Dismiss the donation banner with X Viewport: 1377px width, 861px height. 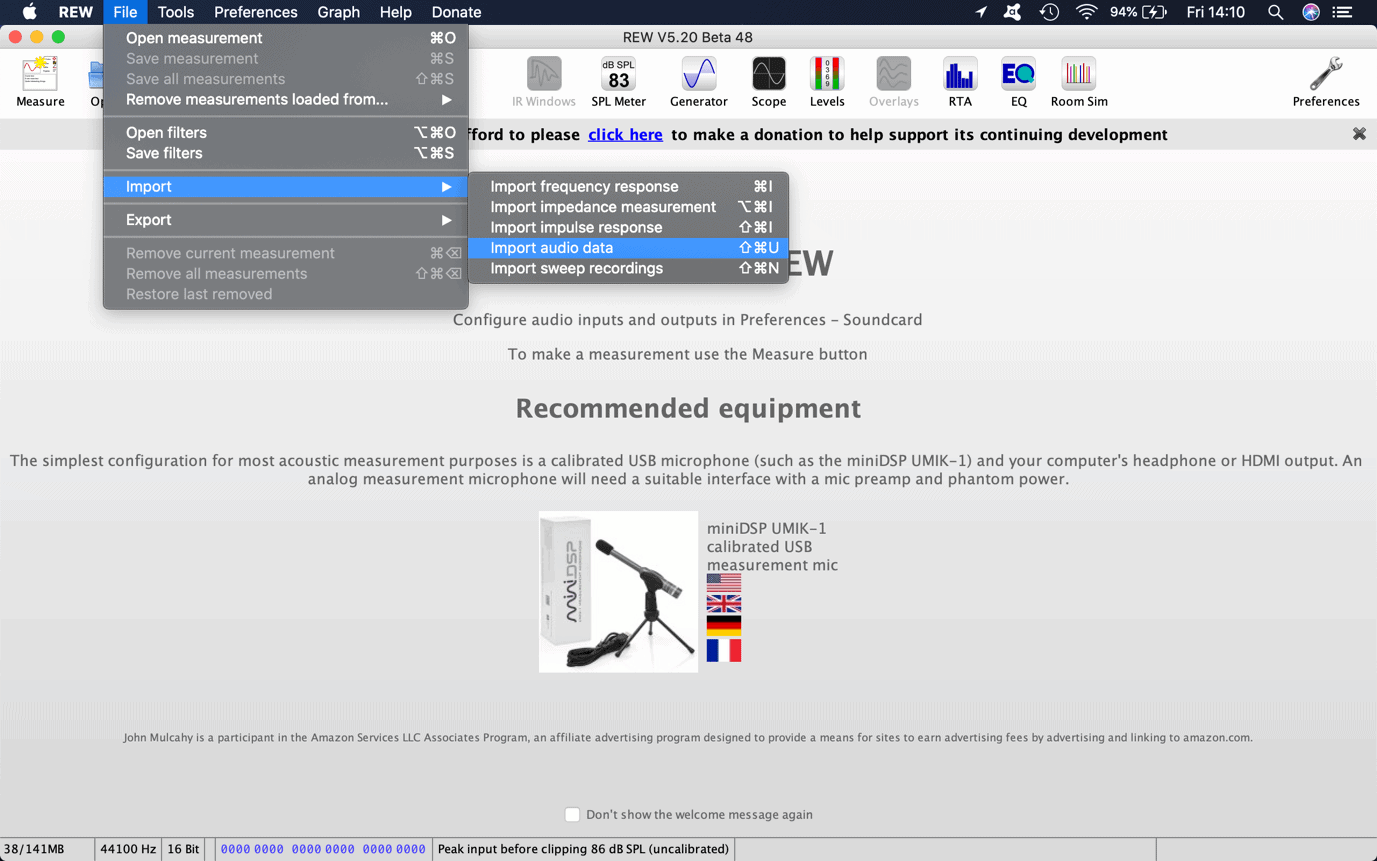[1359, 134]
